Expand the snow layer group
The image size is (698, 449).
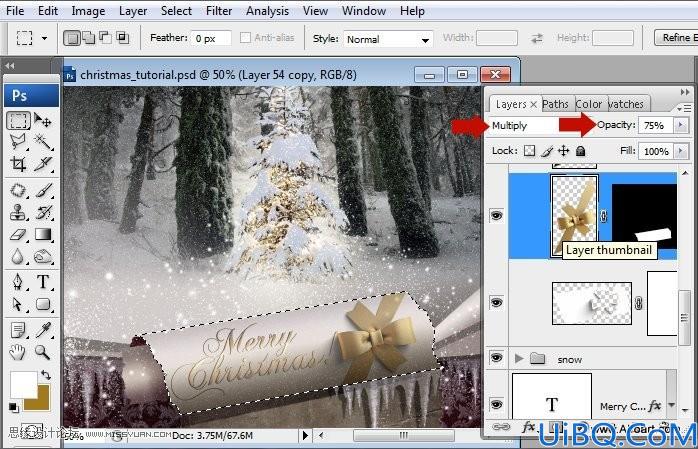[x=519, y=358]
